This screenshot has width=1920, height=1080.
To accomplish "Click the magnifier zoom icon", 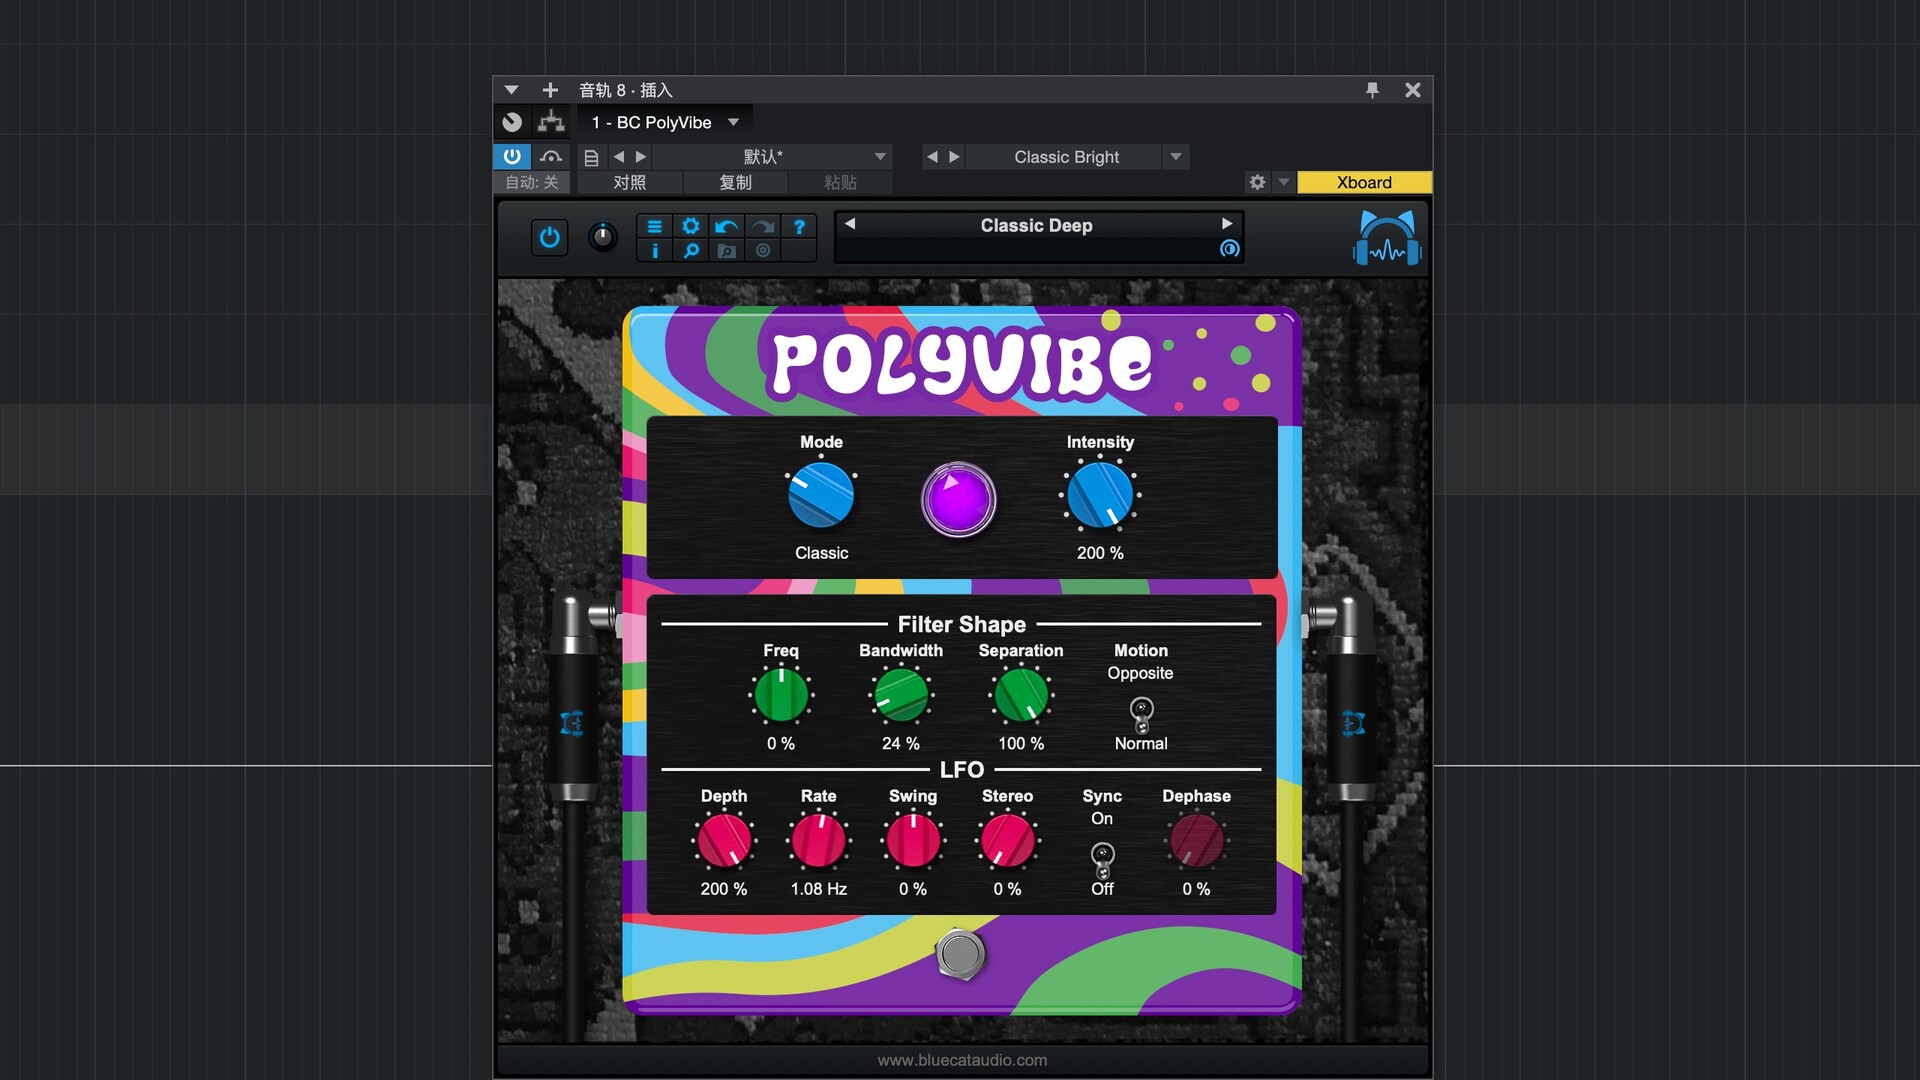I will click(x=690, y=251).
